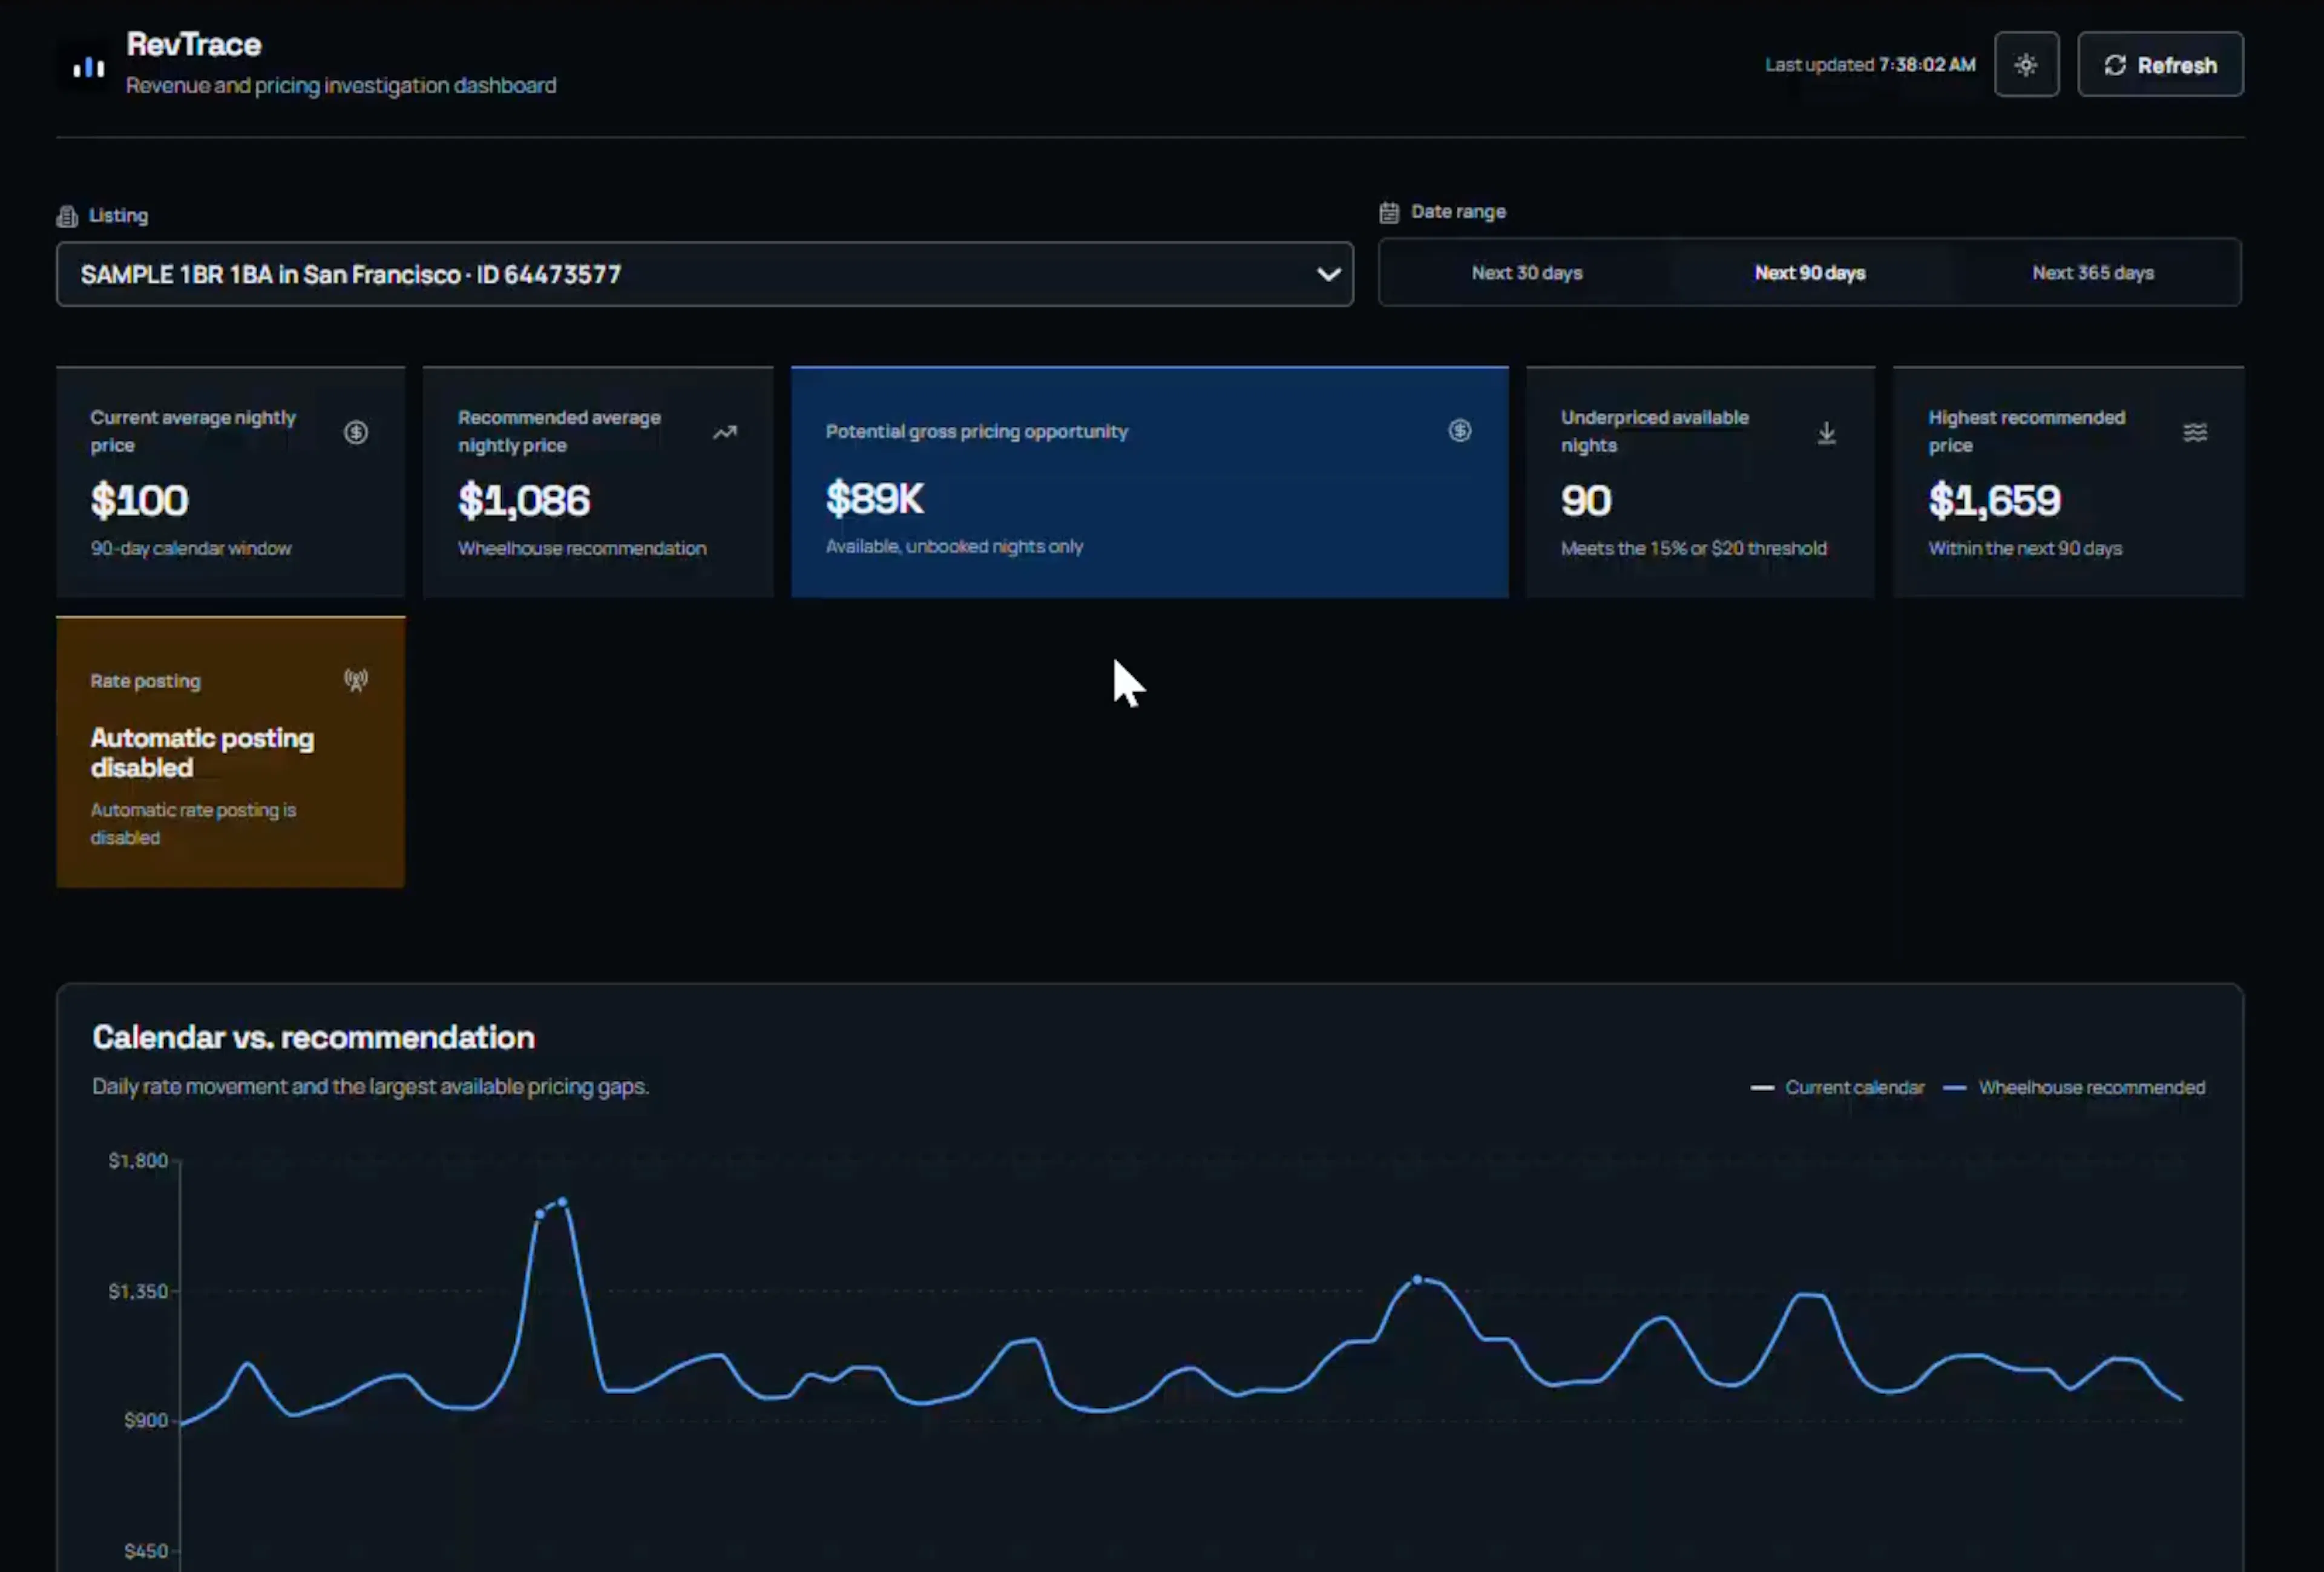Click the Date range calendar icon
This screenshot has height=1572, width=2324.
point(1389,212)
